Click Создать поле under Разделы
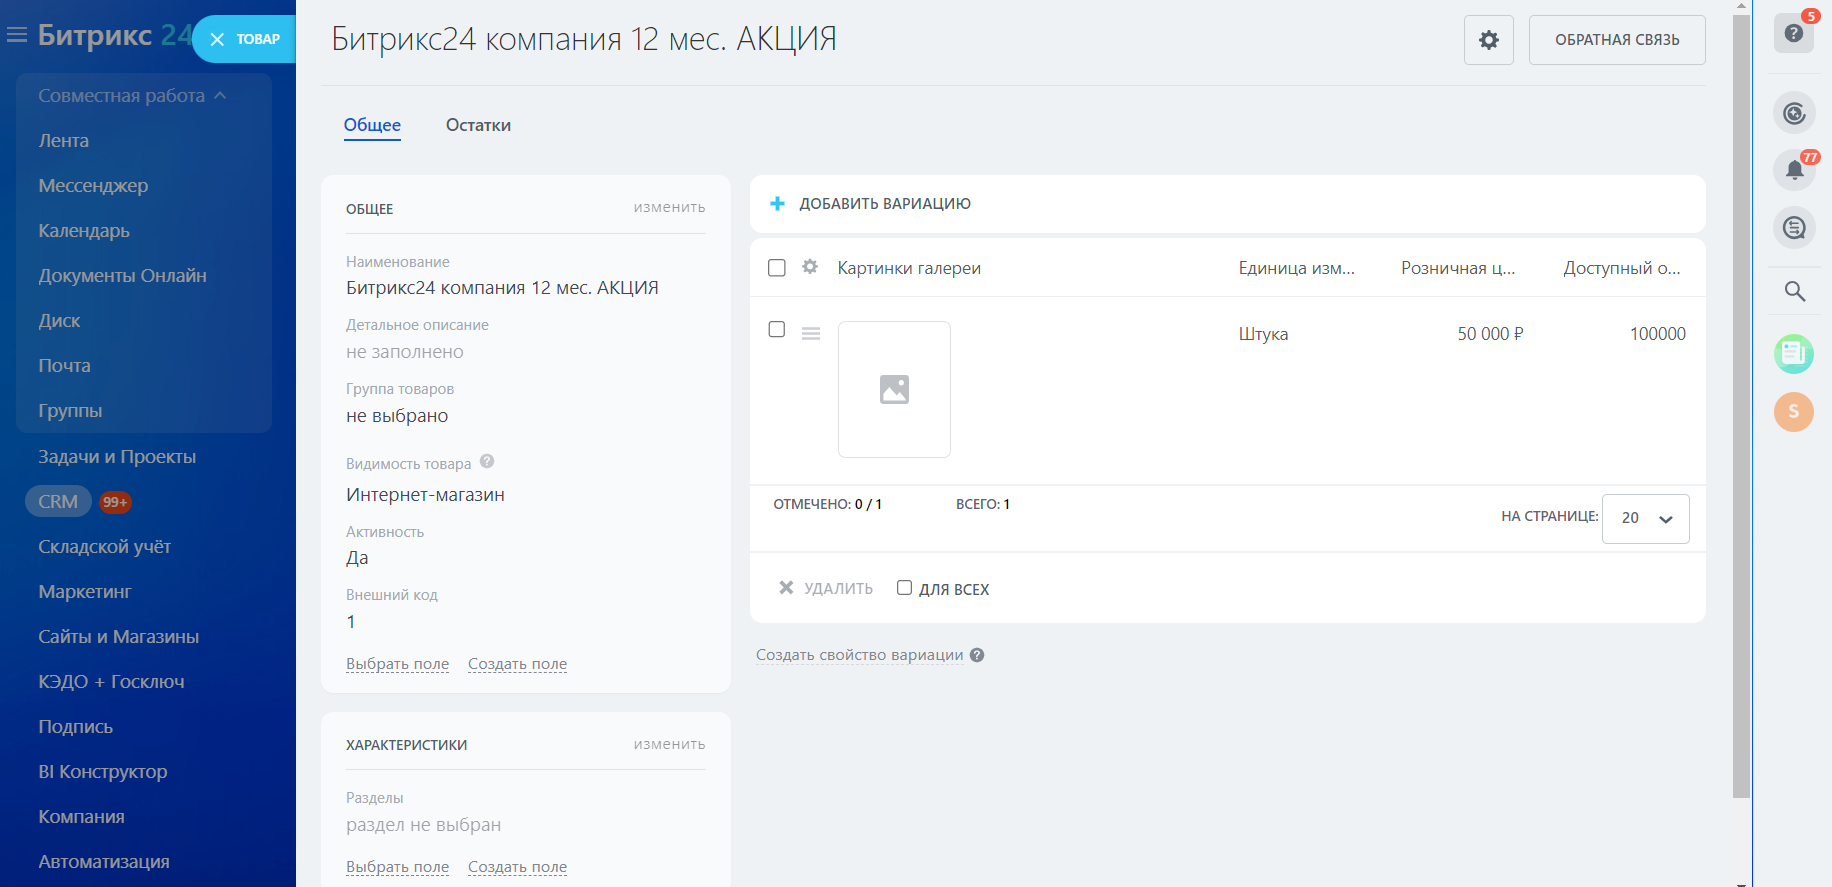This screenshot has height=887, width=1832. pos(517,867)
